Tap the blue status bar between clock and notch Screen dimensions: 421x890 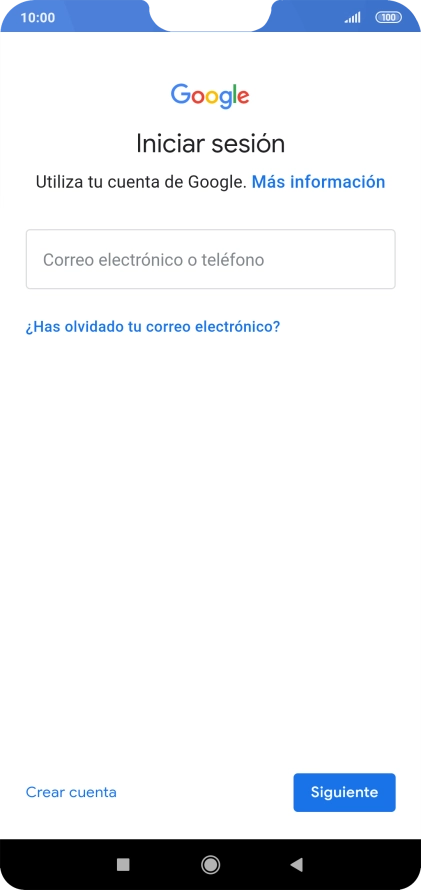[102, 18]
